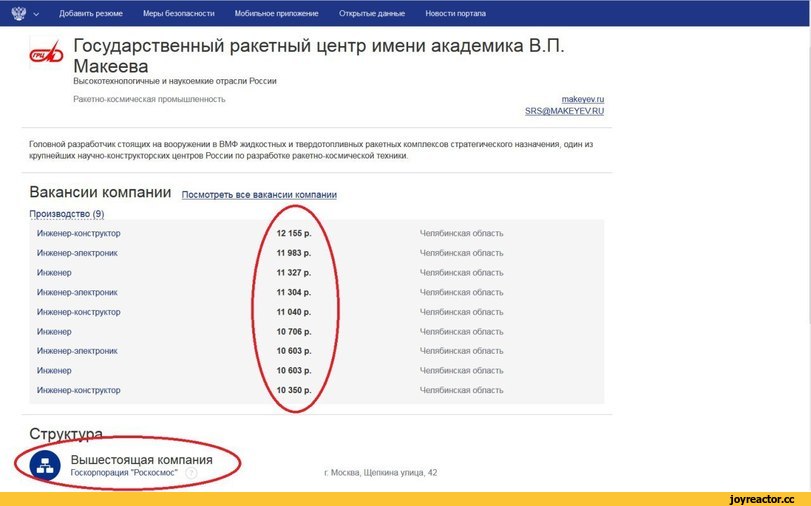Open the Добавить резюме menu item
This screenshot has height=506, width=811.
point(91,13)
